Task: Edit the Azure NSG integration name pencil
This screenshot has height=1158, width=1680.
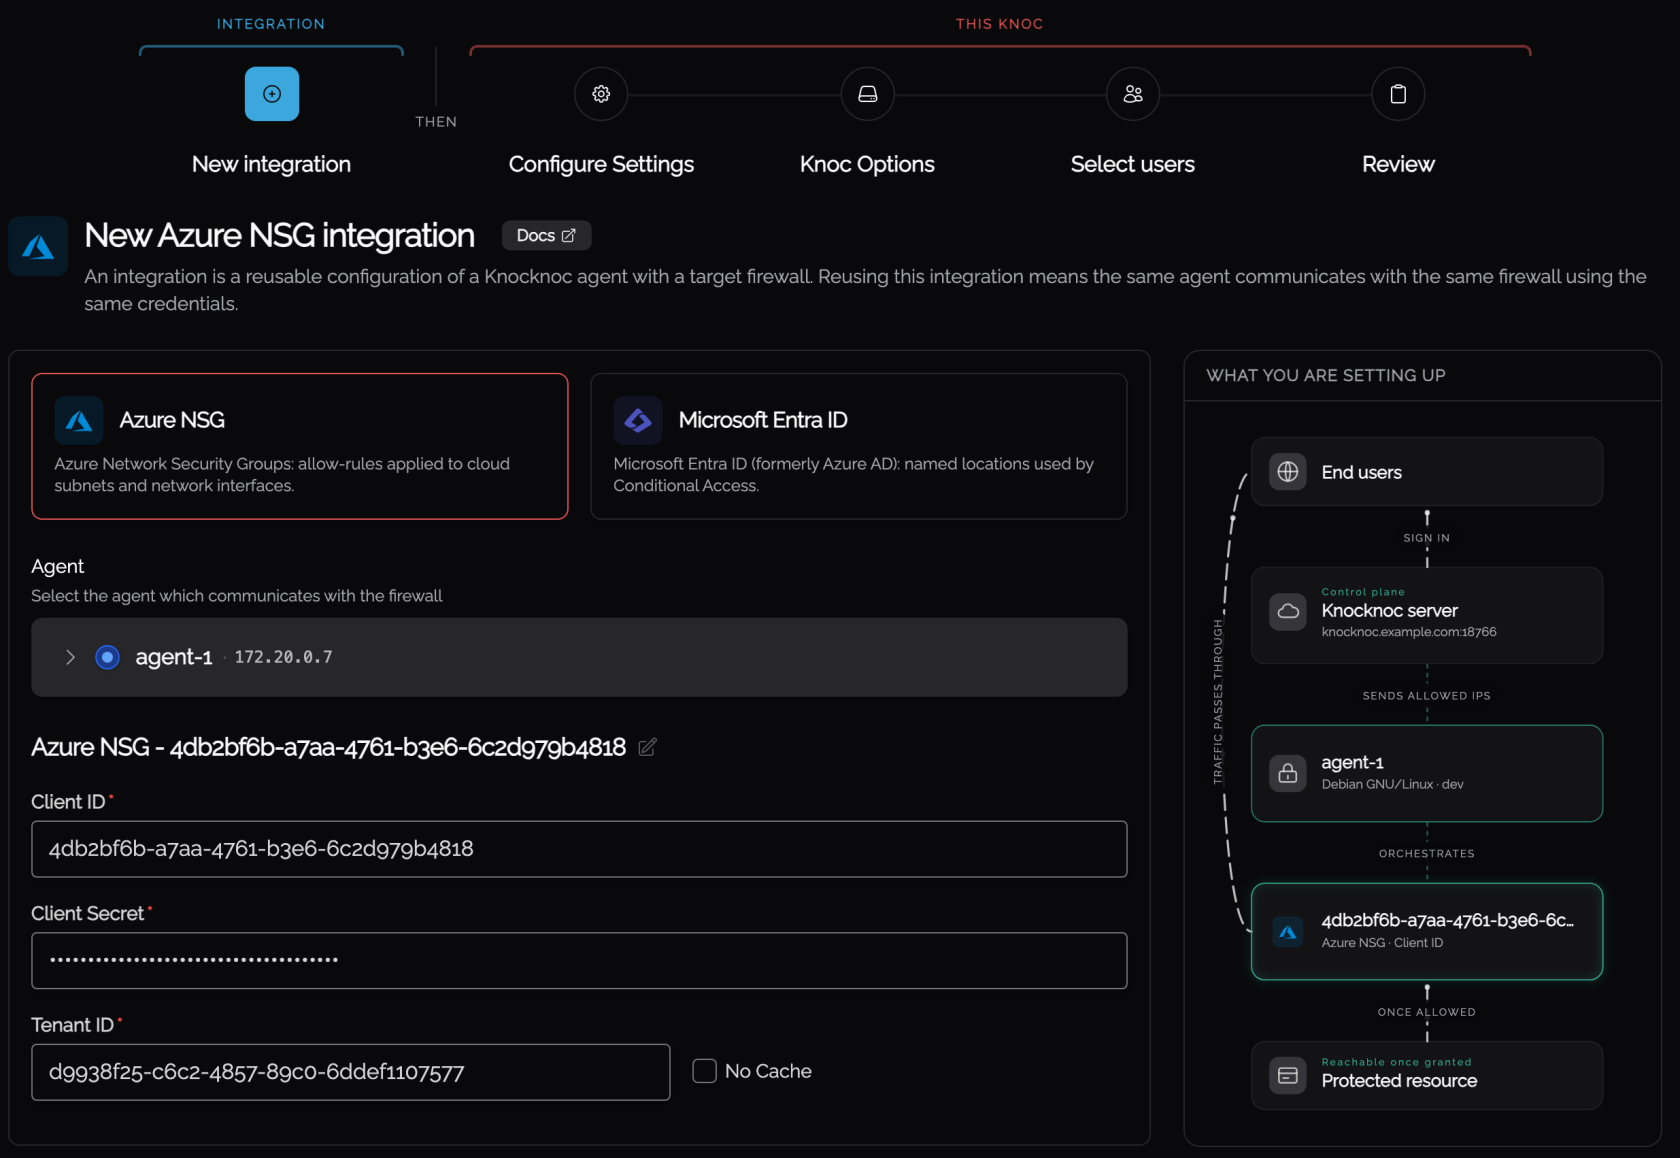Action: click(x=647, y=747)
